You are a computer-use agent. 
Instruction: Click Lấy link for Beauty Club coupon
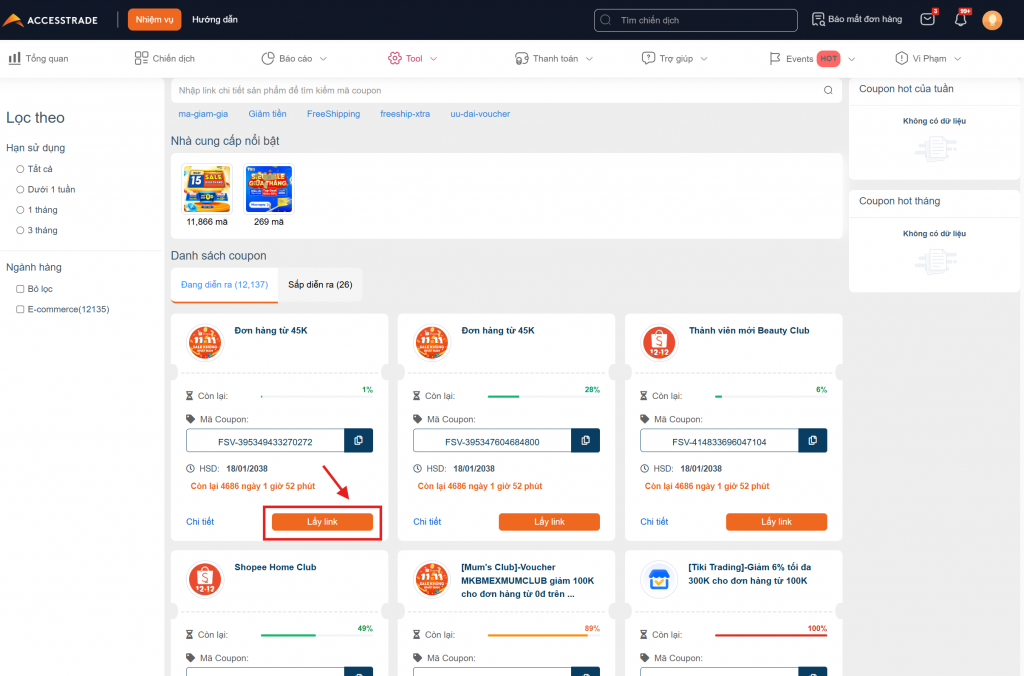click(x=776, y=522)
